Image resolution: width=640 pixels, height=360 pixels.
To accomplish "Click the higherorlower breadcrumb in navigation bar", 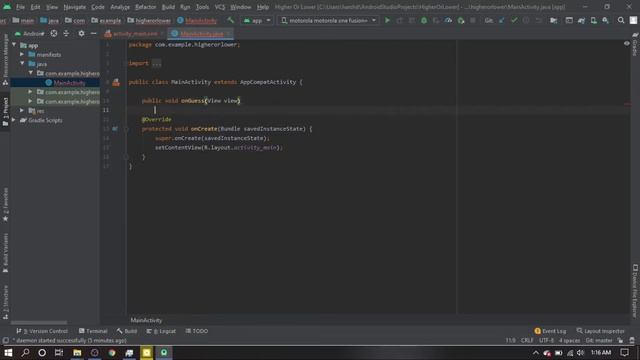I will pos(149,20).
